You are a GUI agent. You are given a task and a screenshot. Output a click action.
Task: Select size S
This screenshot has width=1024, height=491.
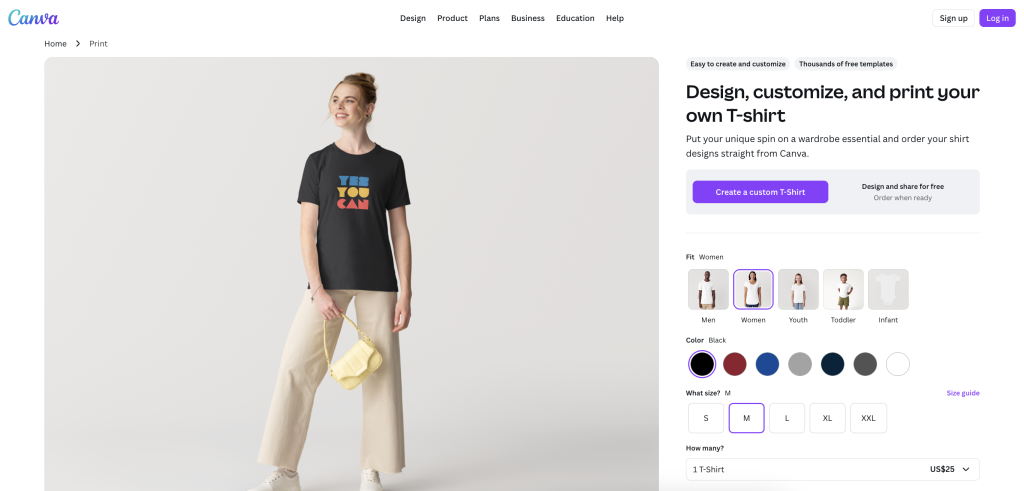(706, 418)
